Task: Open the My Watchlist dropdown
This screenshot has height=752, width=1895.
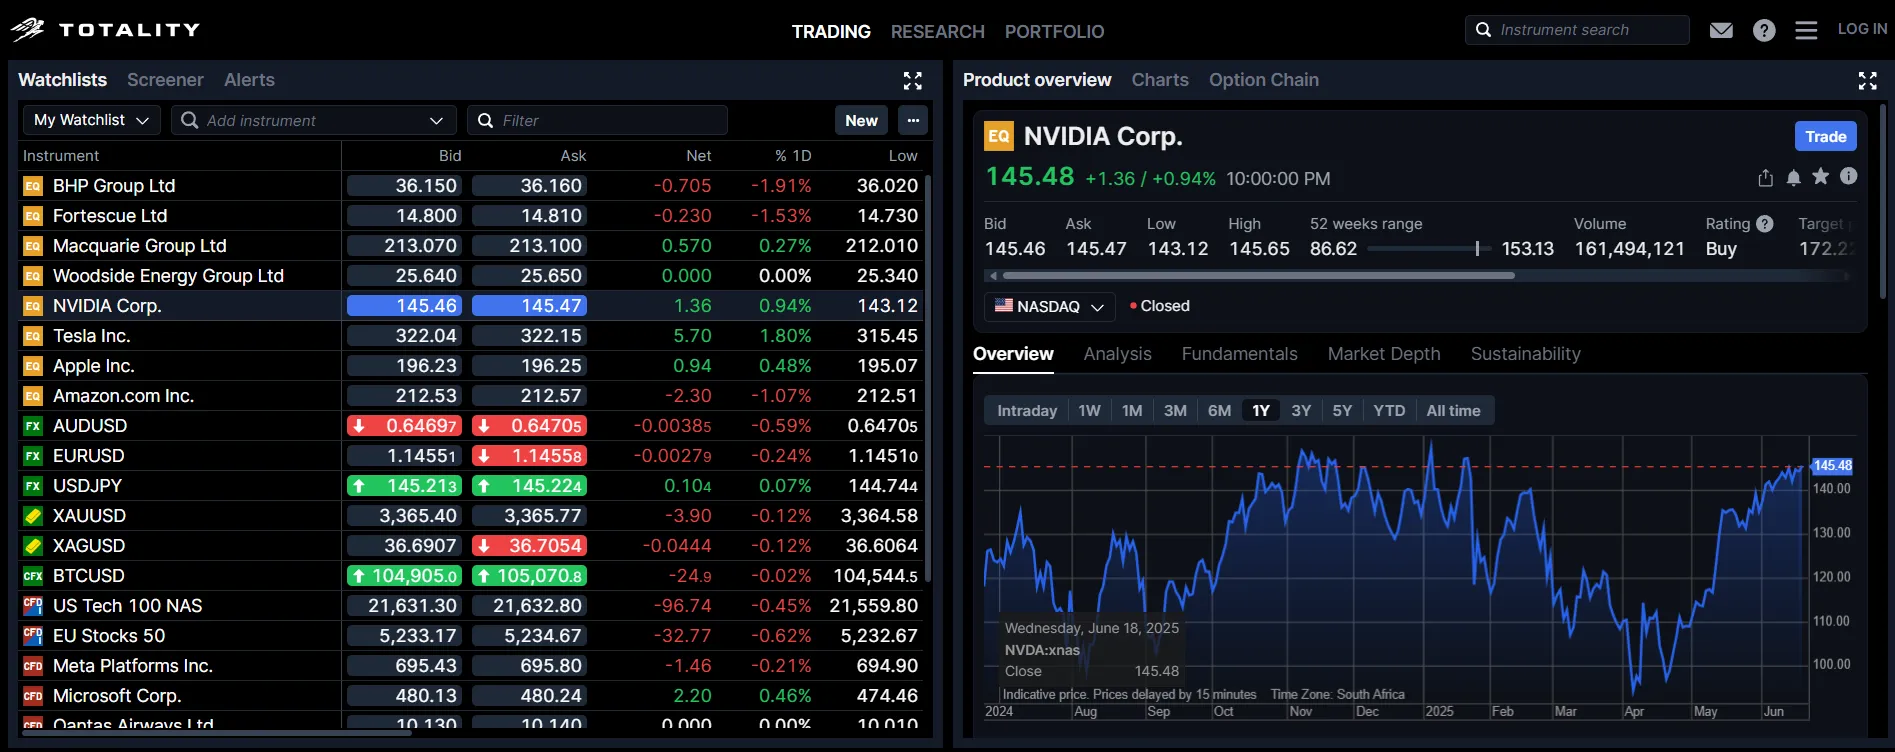Action: 91,120
